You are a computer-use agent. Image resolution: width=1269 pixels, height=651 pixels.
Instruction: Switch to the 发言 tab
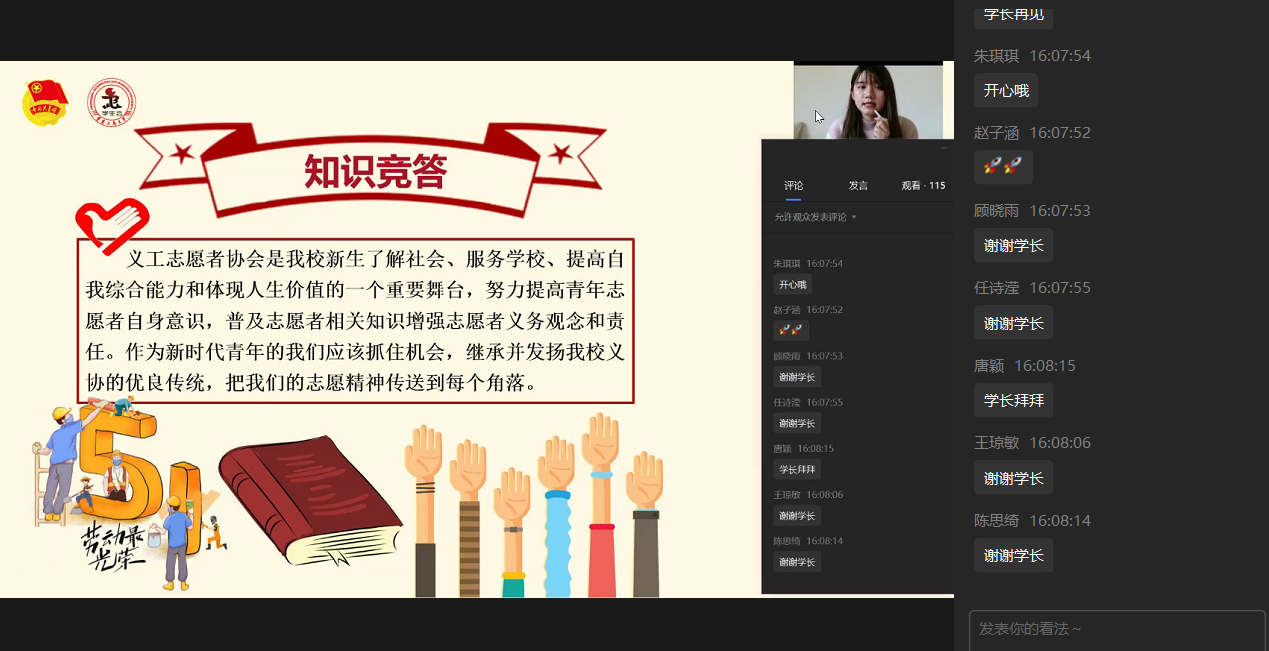[858, 186]
